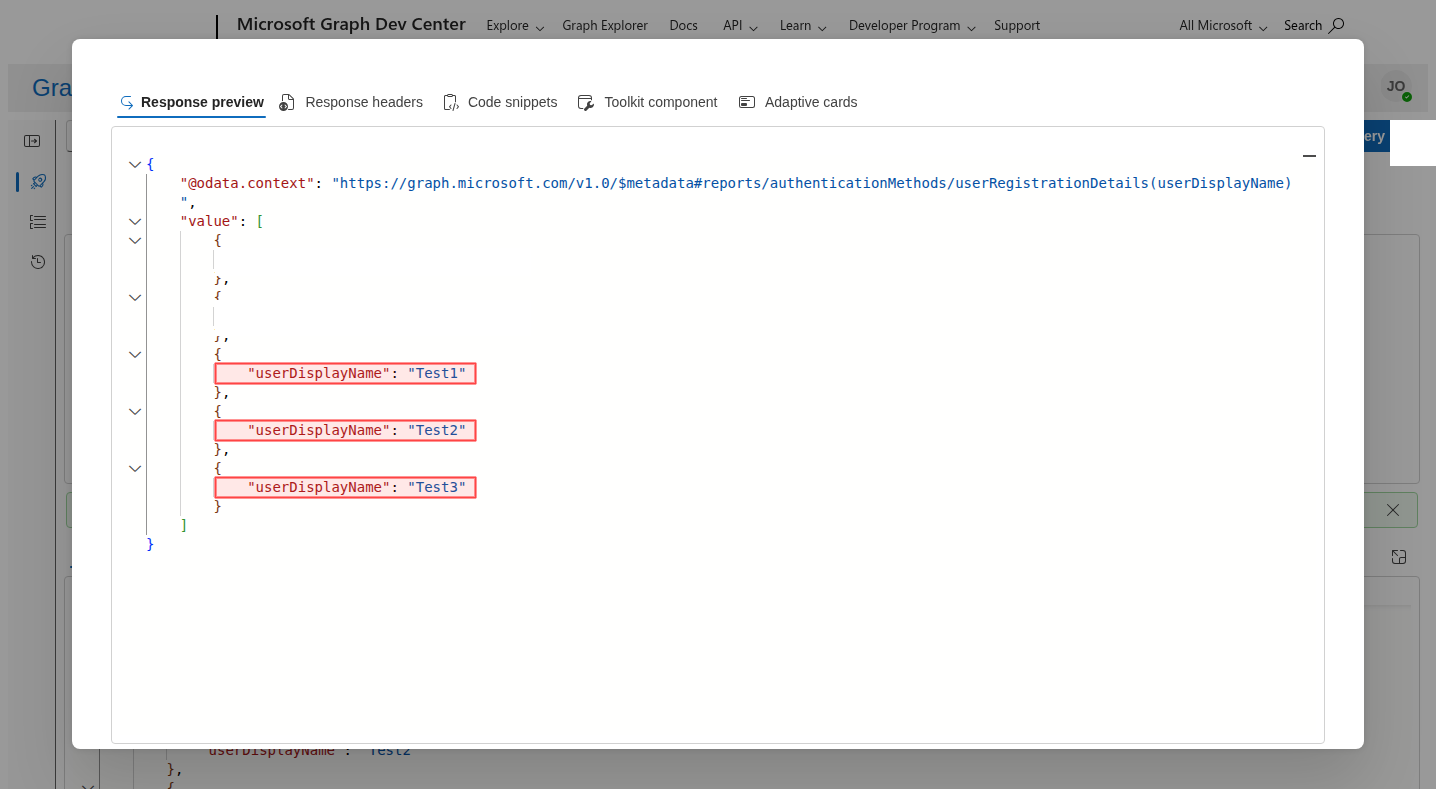This screenshot has width=1451, height=789.
Task: Dismiss the notification with the X button
Action: 1392,510
